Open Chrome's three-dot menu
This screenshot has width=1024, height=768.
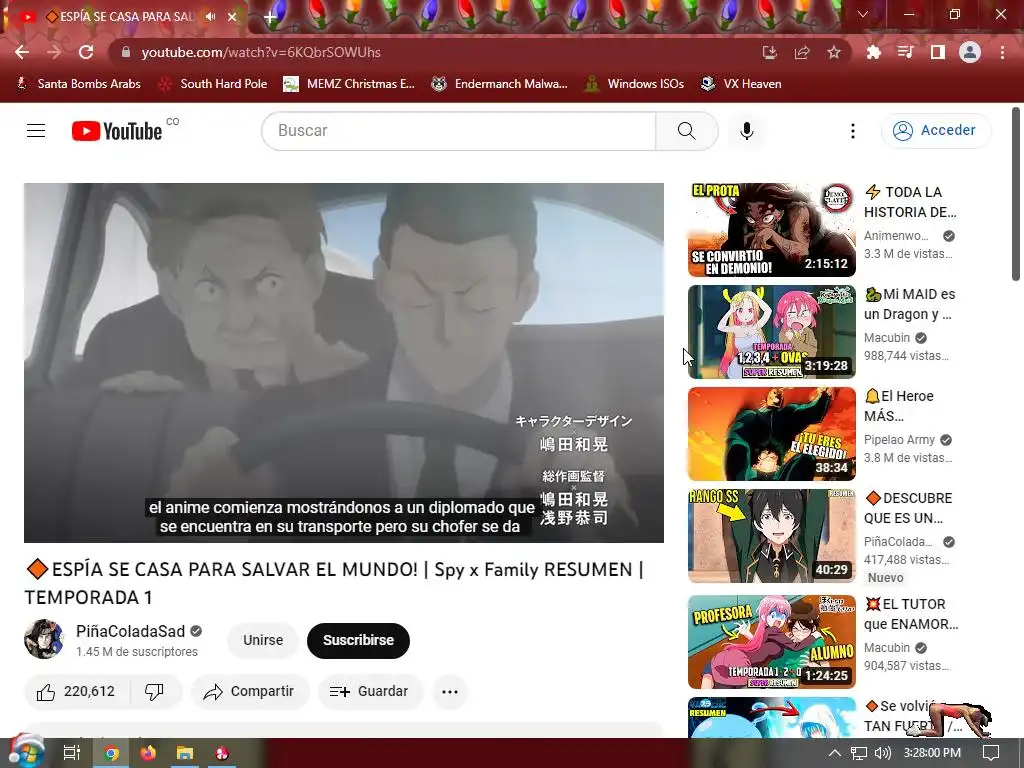pos(1002,52)
